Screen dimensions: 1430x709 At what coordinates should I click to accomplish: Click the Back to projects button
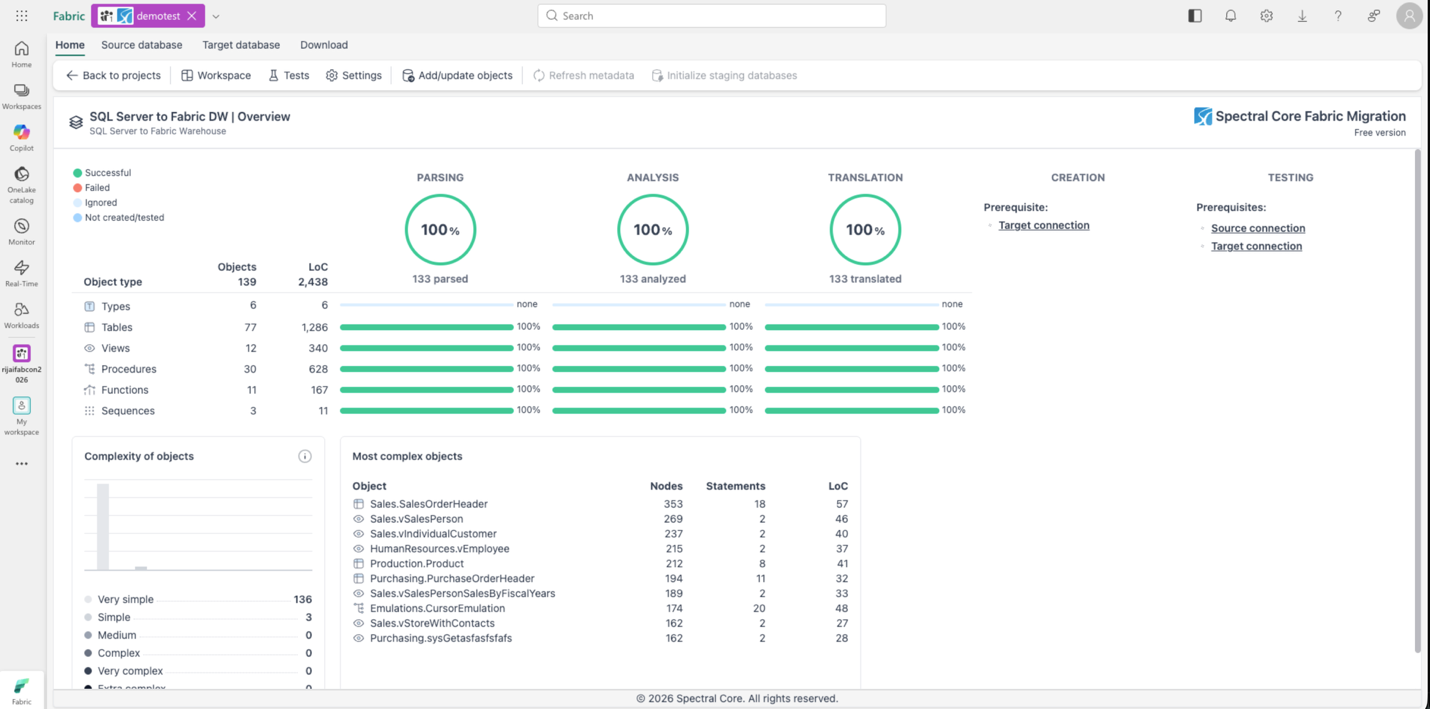pyautogui.click(x=113, y=75)
